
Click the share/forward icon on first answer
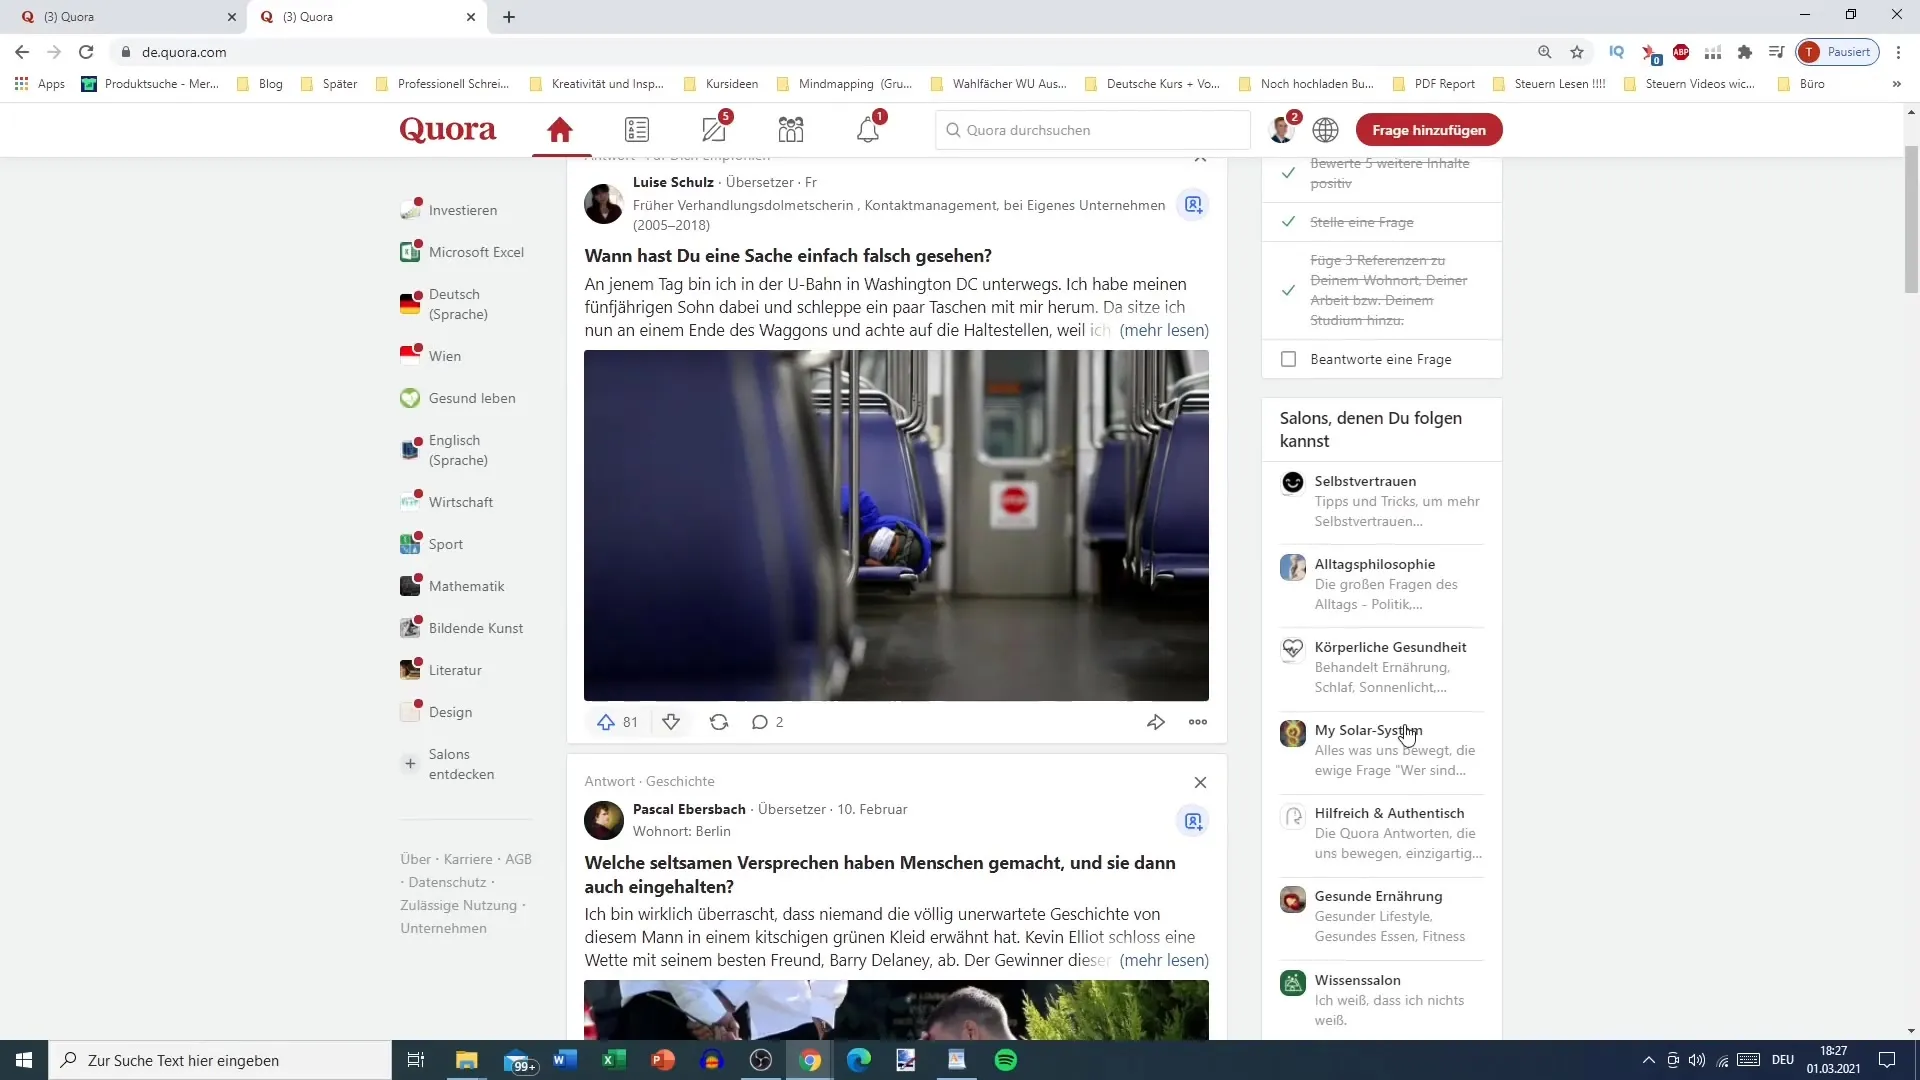(x=1156, y=721)
